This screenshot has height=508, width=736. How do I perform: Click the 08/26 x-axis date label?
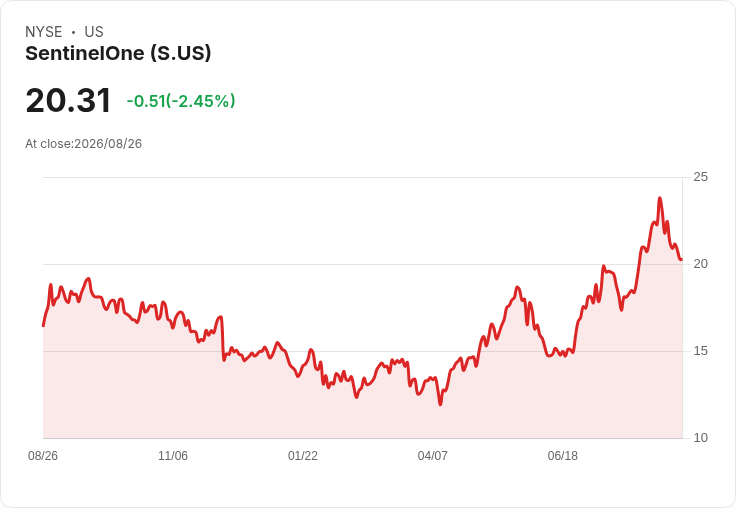tap(43, 455)
